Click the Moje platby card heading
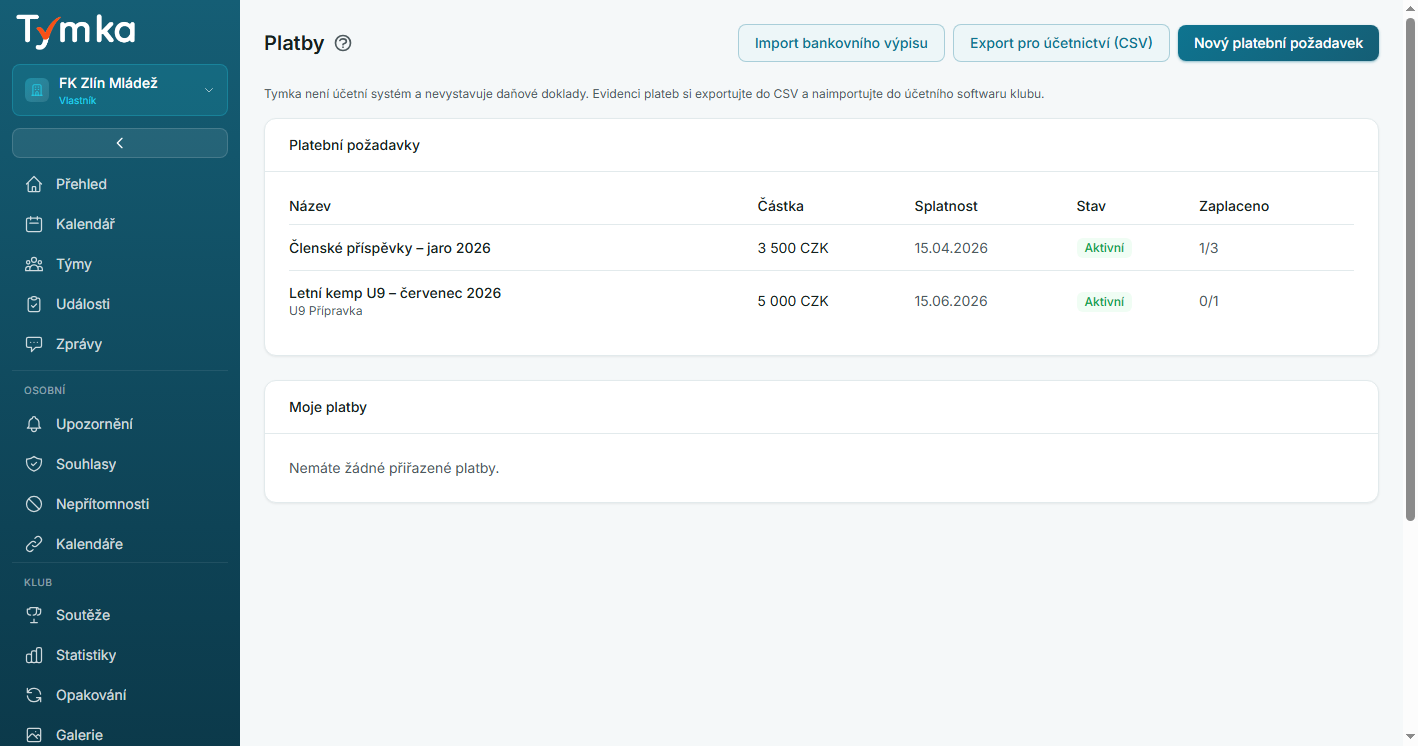Viewport: 1418px width, 746px height. click(x=328, y=407)
